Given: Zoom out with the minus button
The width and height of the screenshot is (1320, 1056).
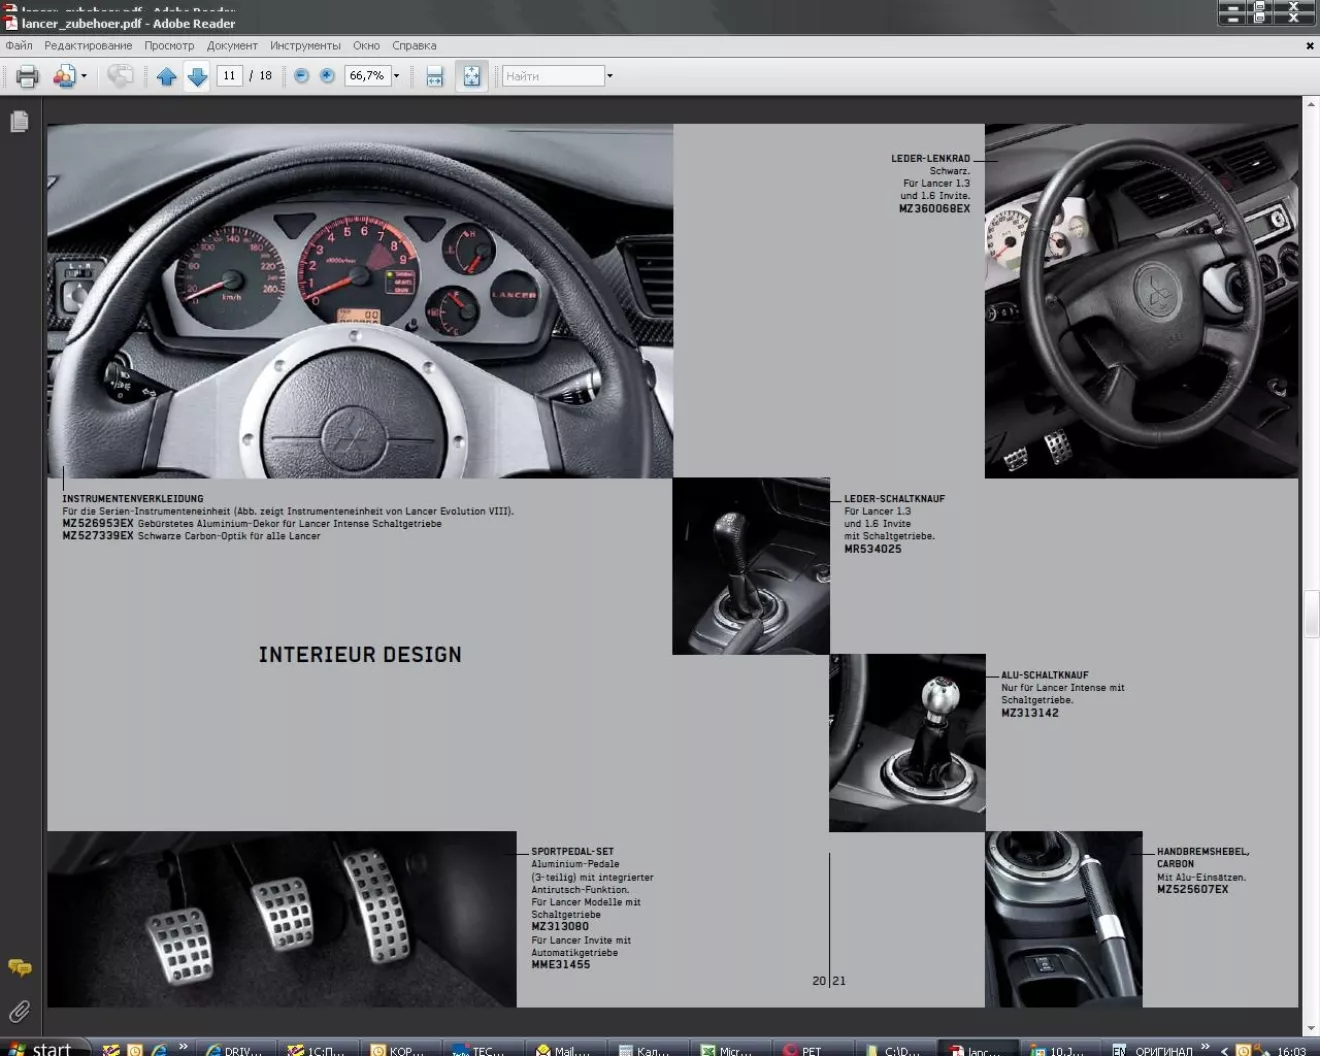Looking at the screenshot, I should point(301,76).
